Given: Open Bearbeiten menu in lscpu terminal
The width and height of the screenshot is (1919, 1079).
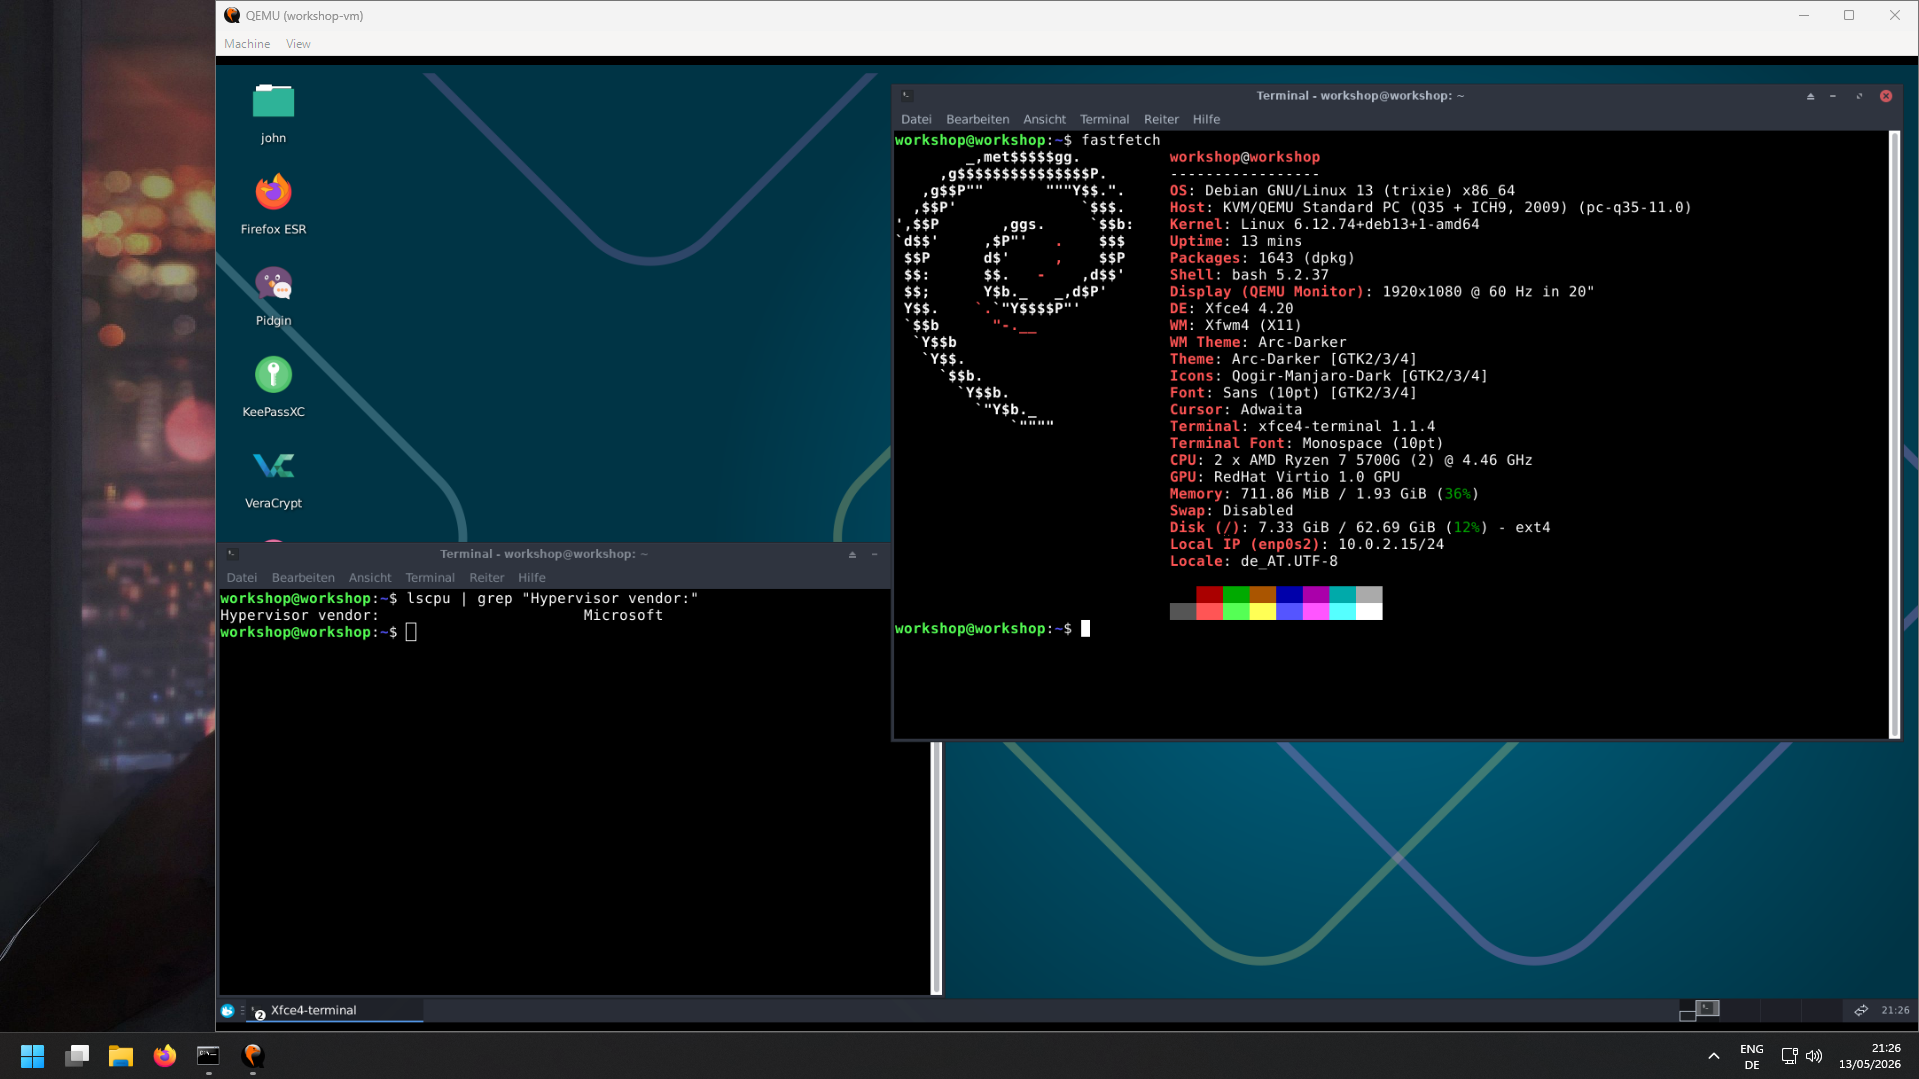Looking at the screenshot, I should point(303,578).
